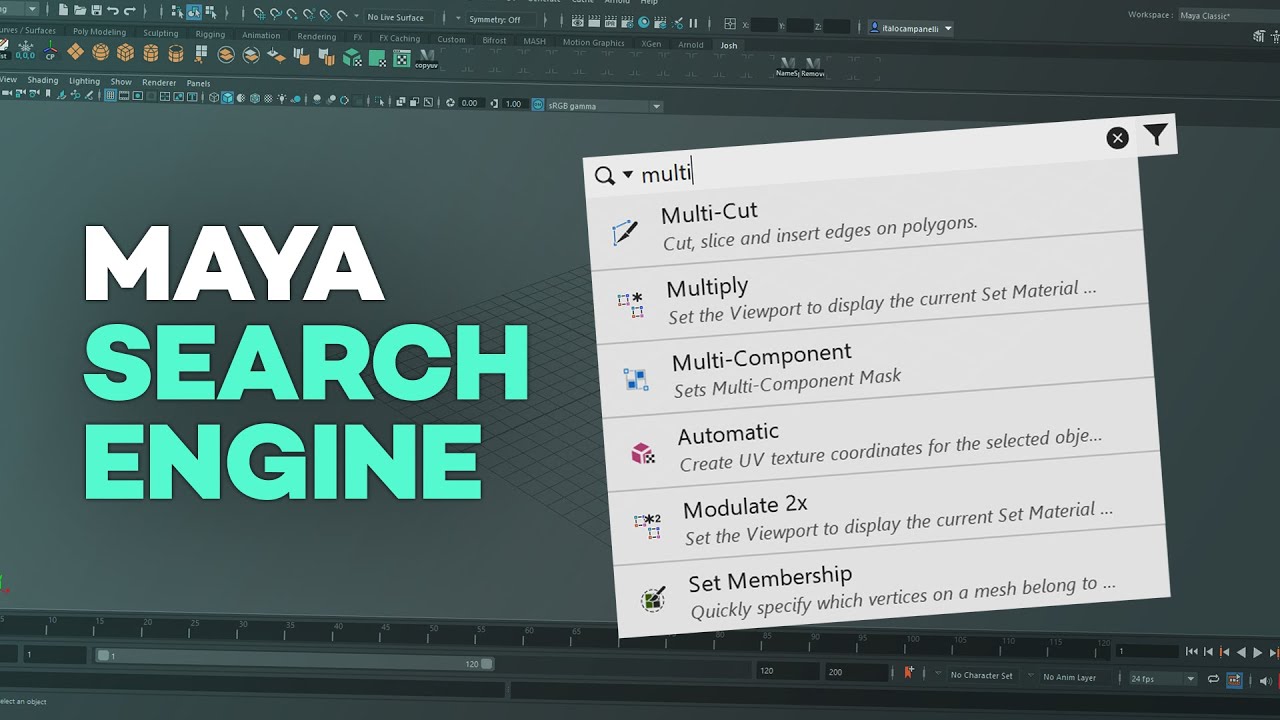
Task: Redo the action in the toolbar
Action: (130, 11)
